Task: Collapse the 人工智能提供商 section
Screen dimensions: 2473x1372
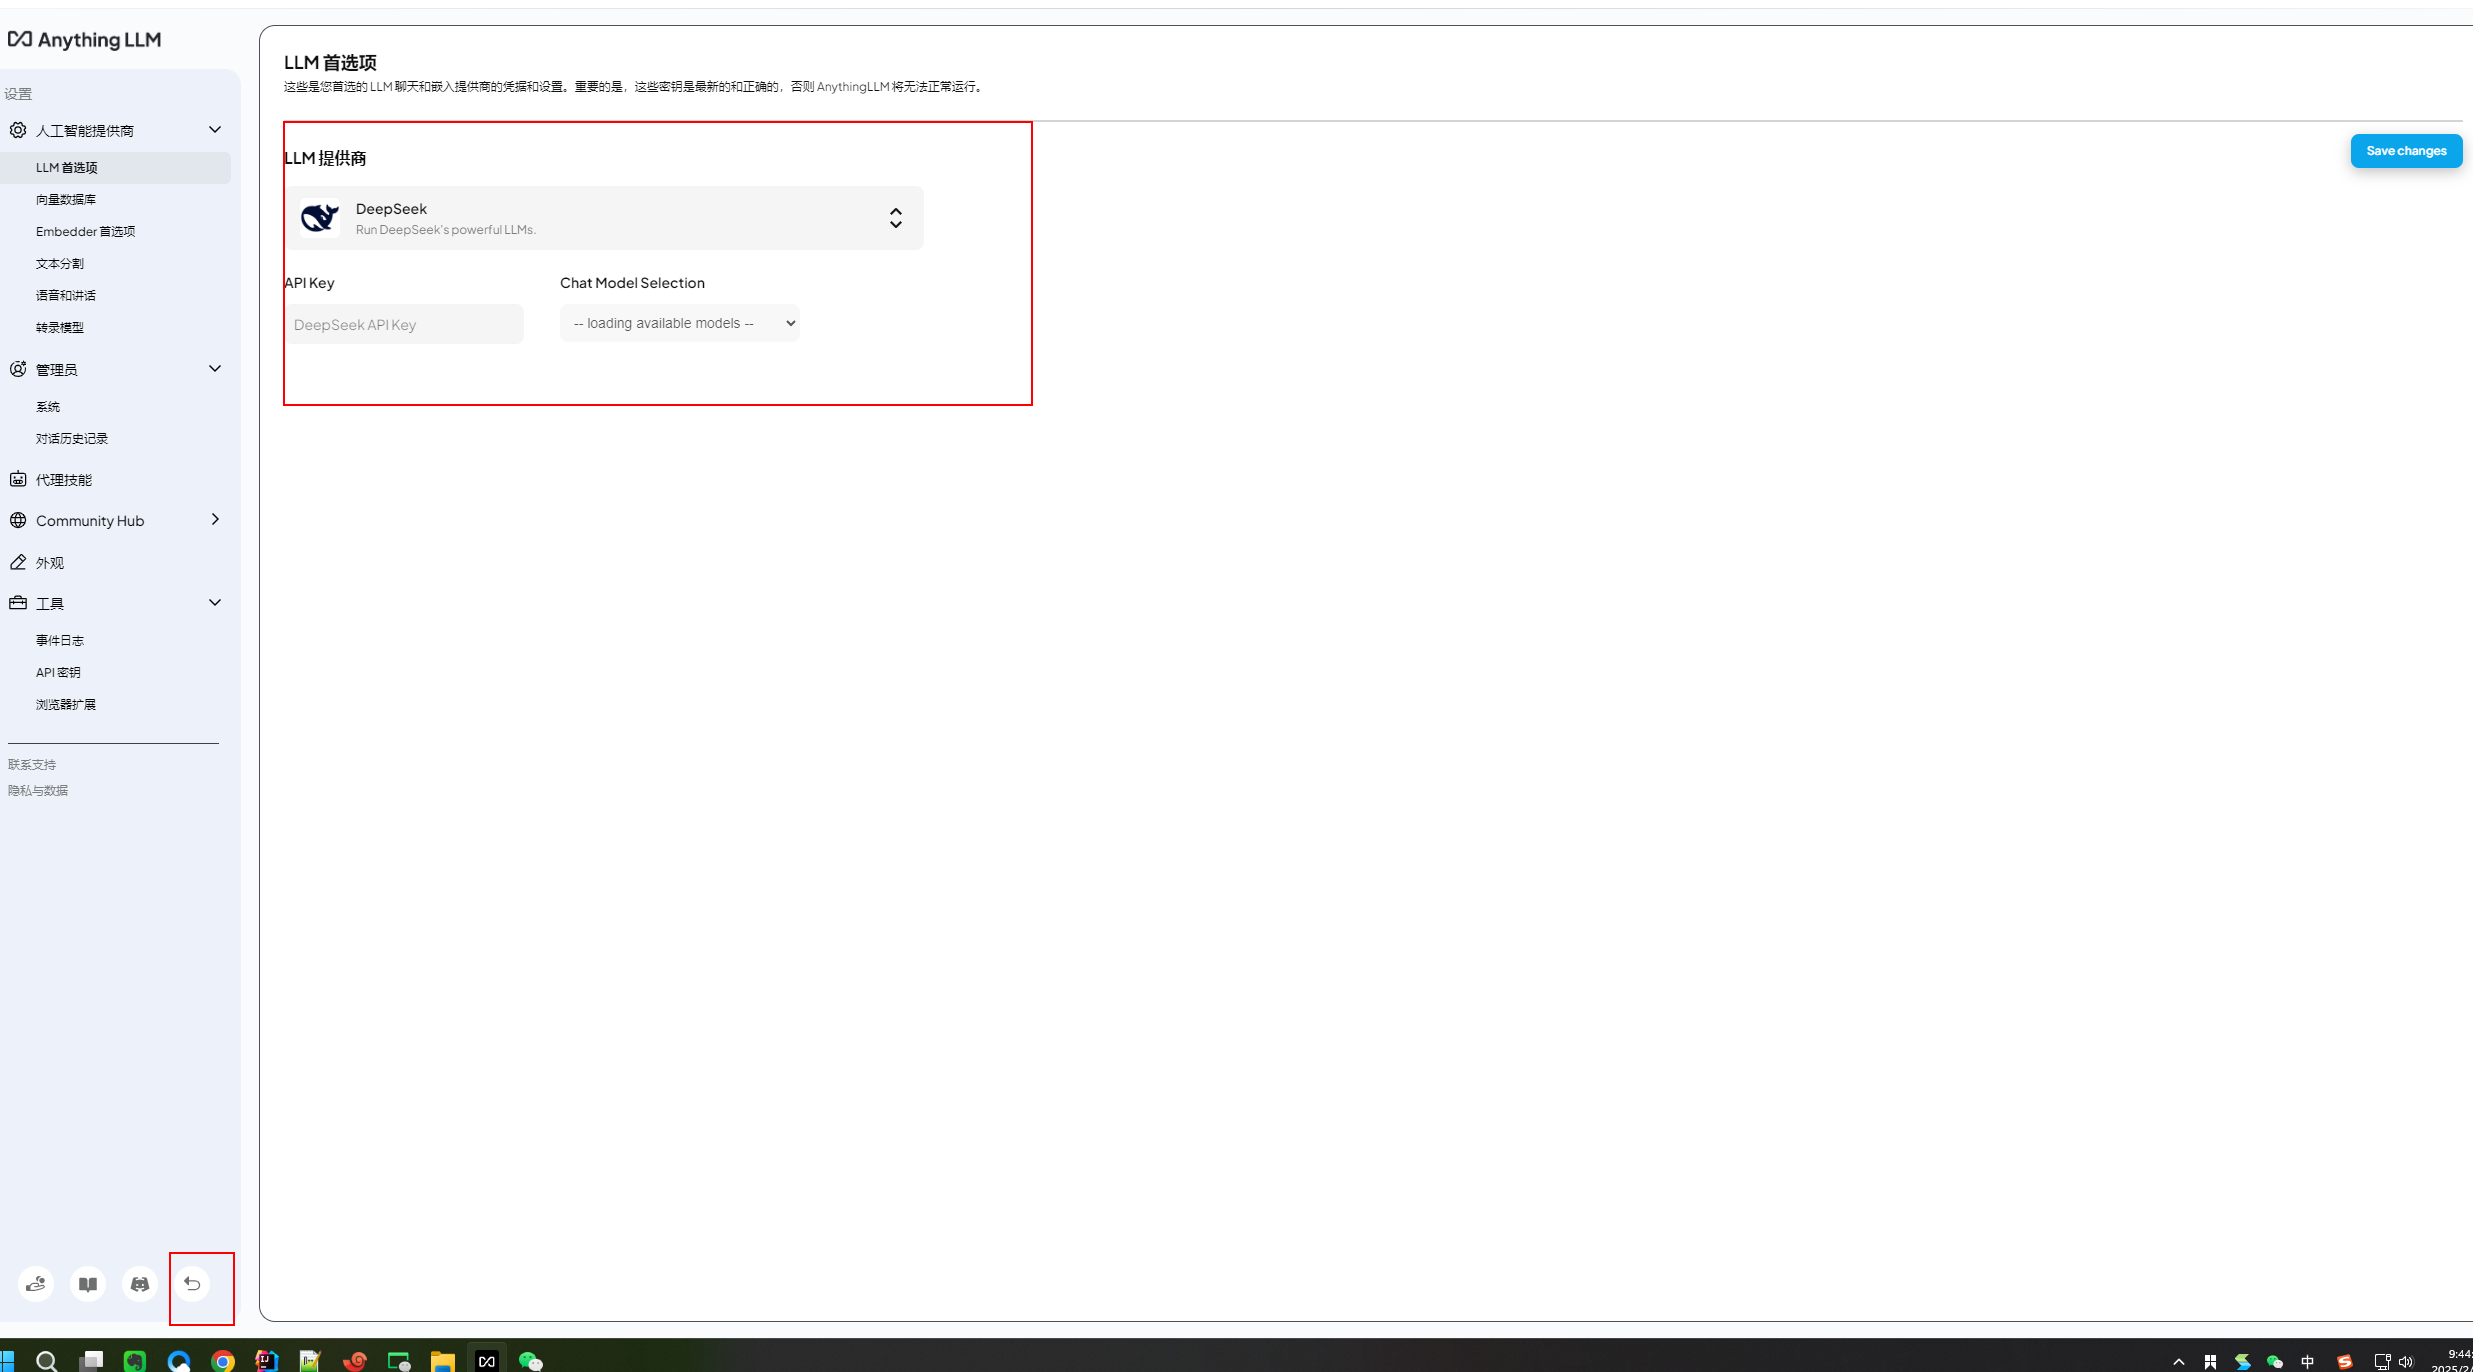Action: coord(214,130)
